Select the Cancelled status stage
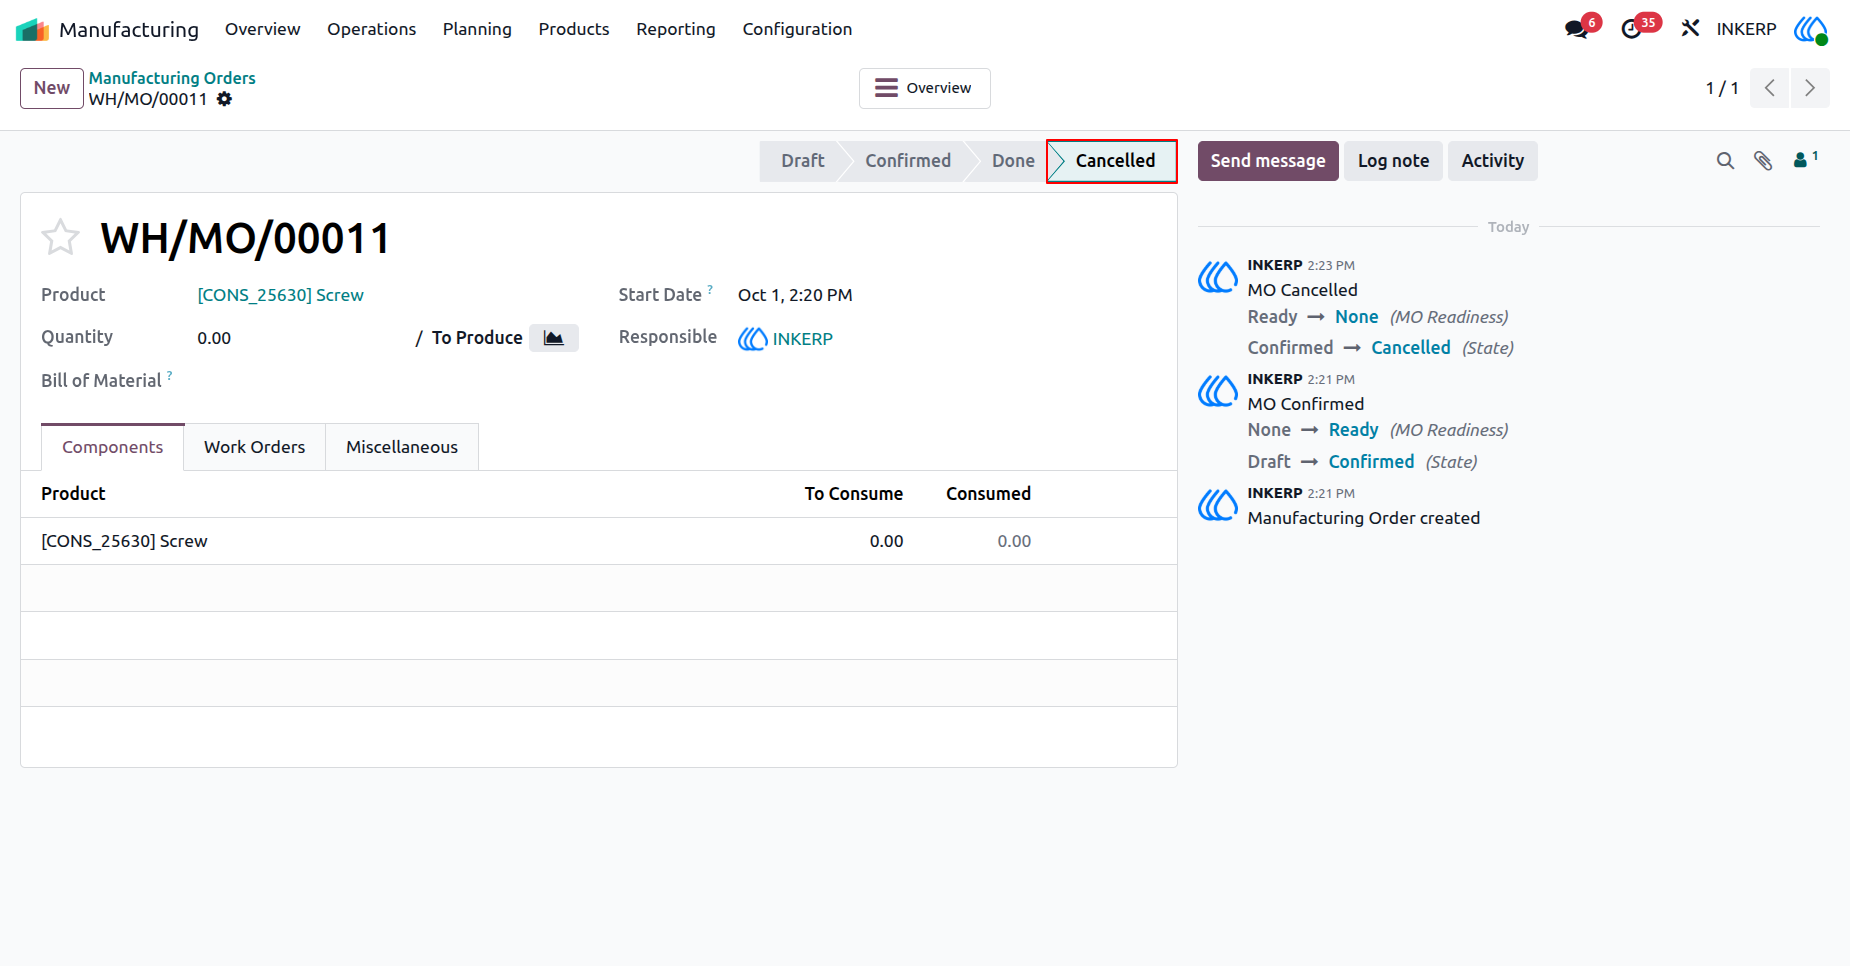Viewport: 1850px width, 966px height. click(x=1112, y=161)
